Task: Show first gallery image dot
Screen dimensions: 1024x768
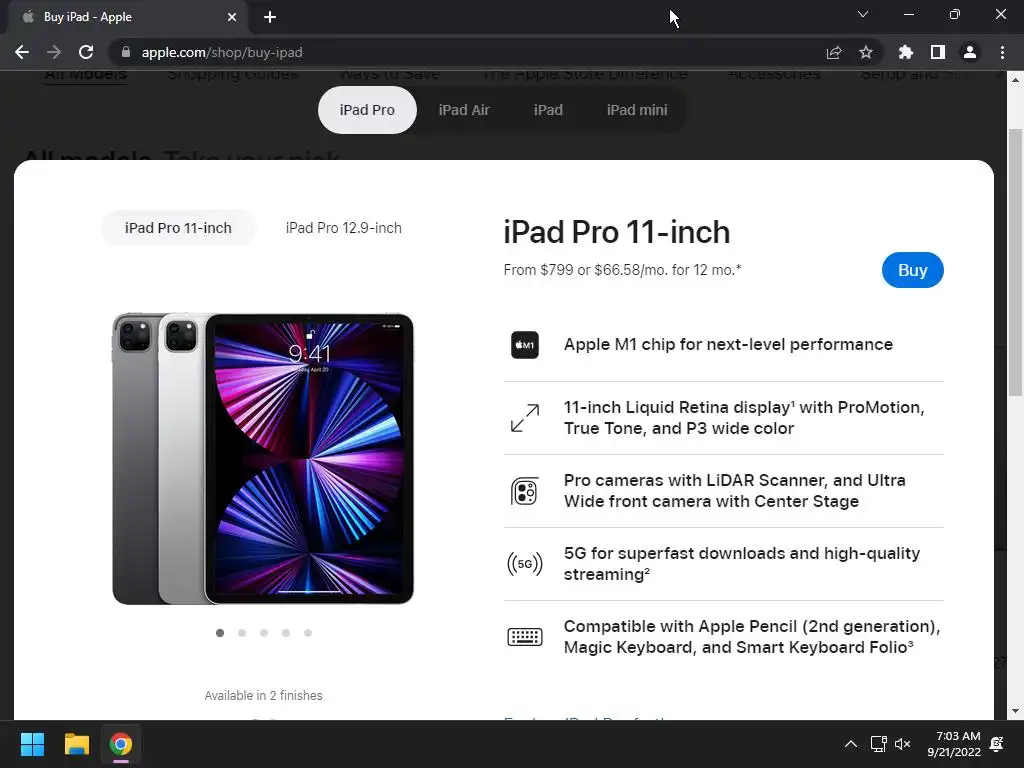Action: [220, 633]
